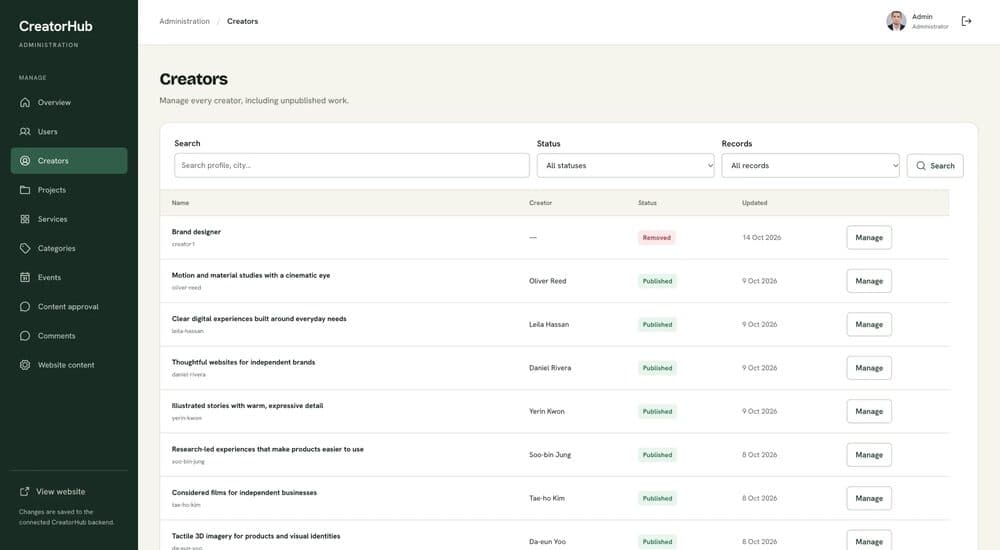Go to Content approval menu item
The width and height of the screenshot is (1000, 550).
point(69,306)
